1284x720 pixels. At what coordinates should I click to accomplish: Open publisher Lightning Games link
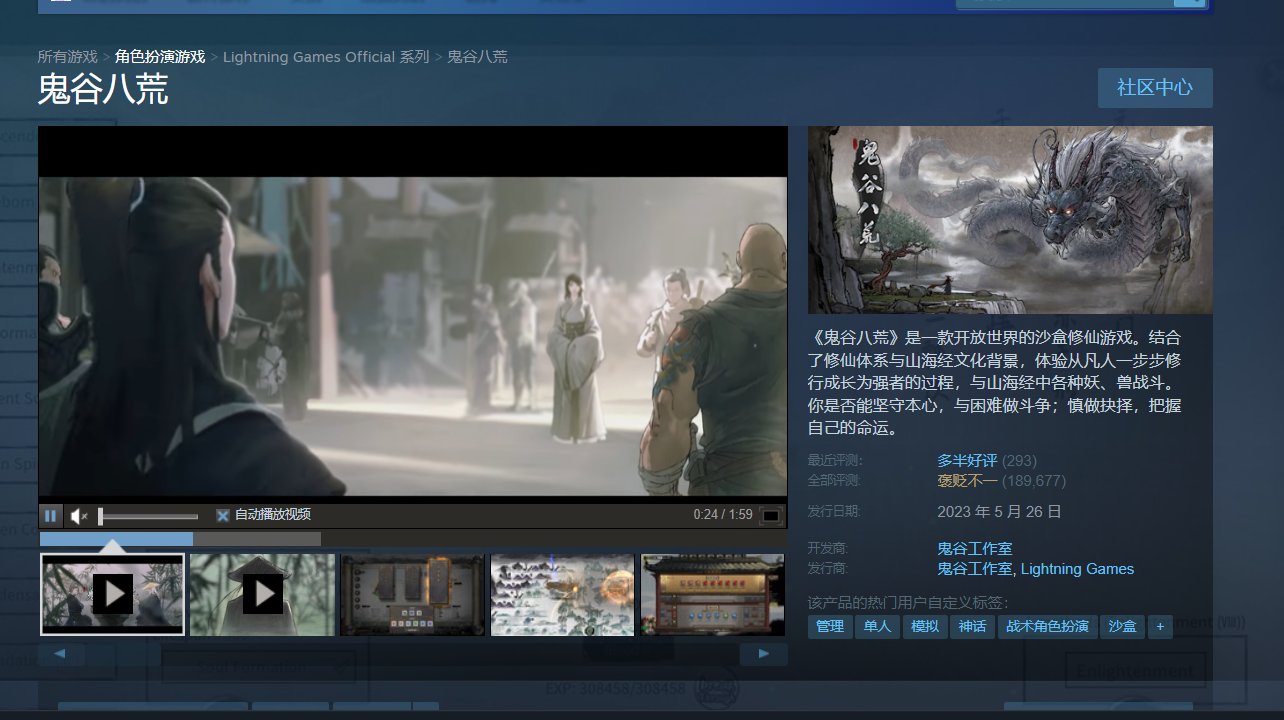(1077, 569)
